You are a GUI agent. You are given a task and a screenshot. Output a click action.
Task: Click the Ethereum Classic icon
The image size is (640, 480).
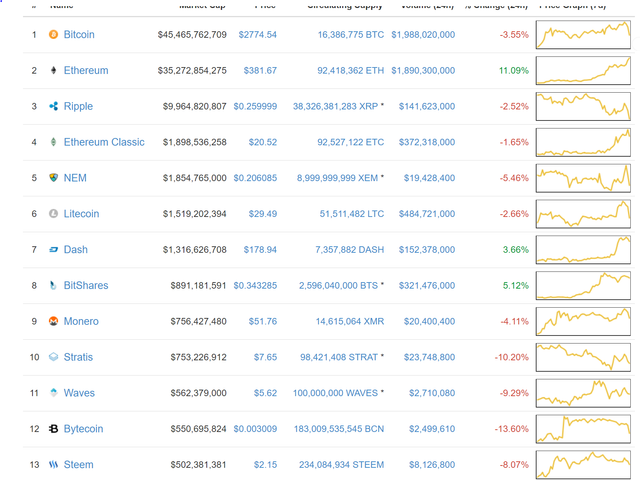53,142
